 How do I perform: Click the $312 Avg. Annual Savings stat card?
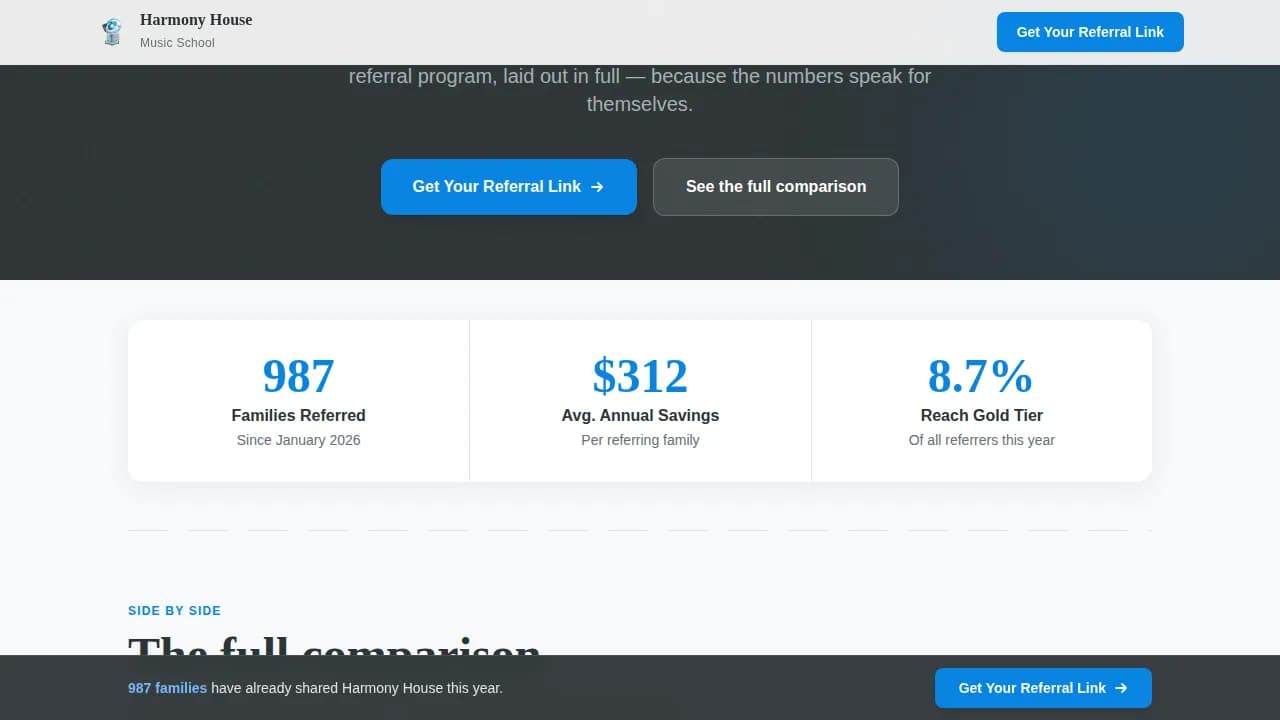640,400
